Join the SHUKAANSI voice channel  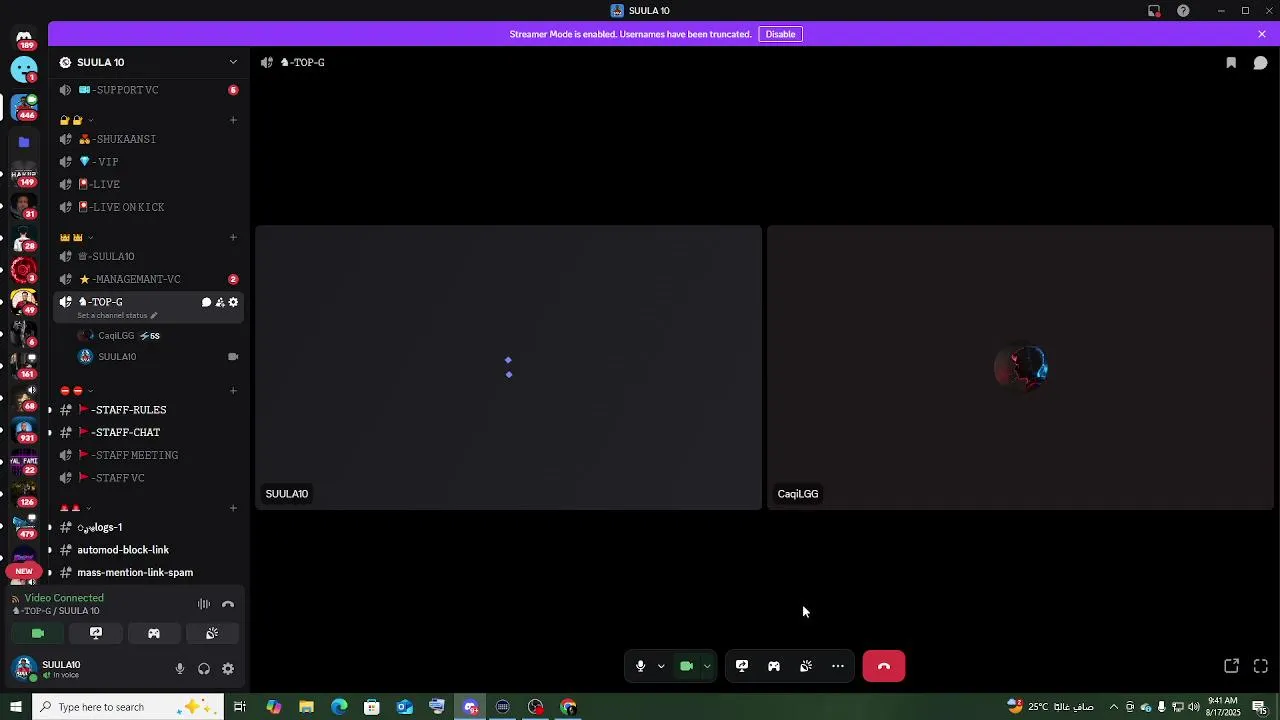[149, 139]
